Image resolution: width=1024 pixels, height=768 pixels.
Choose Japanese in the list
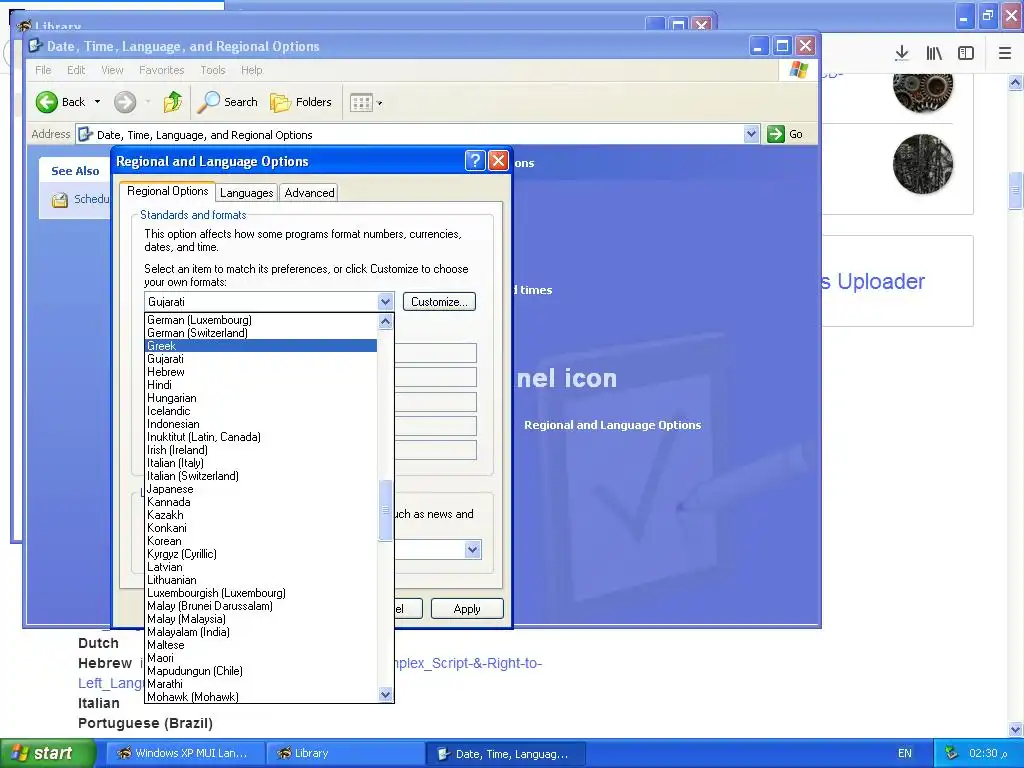tap(261, 488)
